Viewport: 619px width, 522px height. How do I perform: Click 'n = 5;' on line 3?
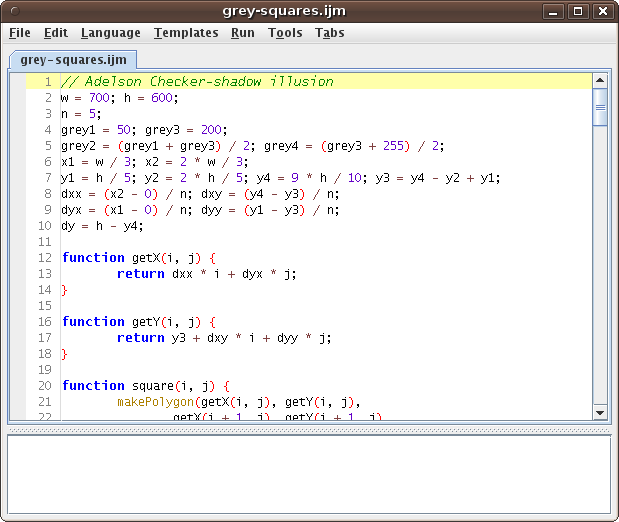coord(81,114)
